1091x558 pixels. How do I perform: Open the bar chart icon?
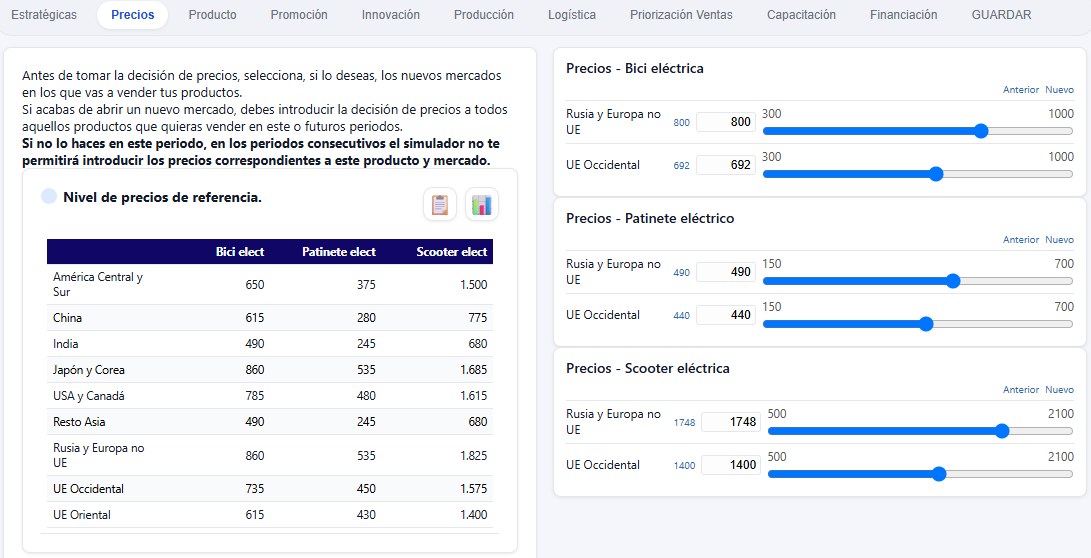click(481, 205)
